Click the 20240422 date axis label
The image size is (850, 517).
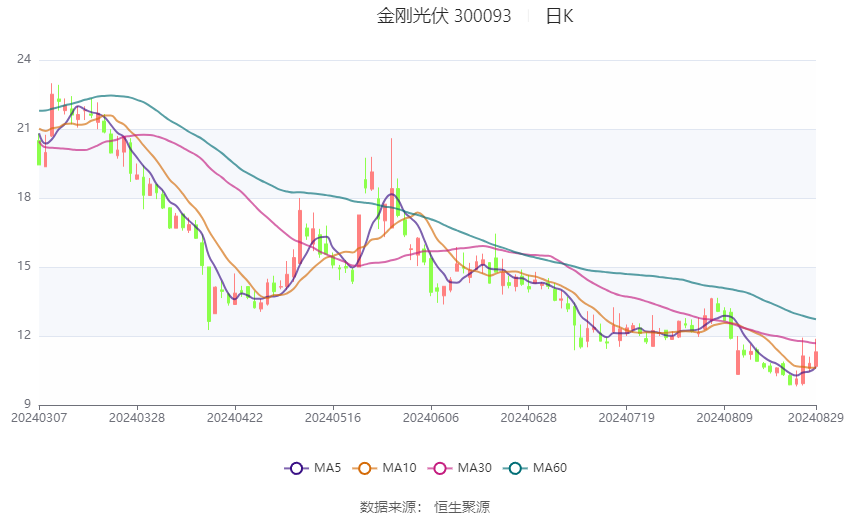pyautogui.click(x=235, y=418)
